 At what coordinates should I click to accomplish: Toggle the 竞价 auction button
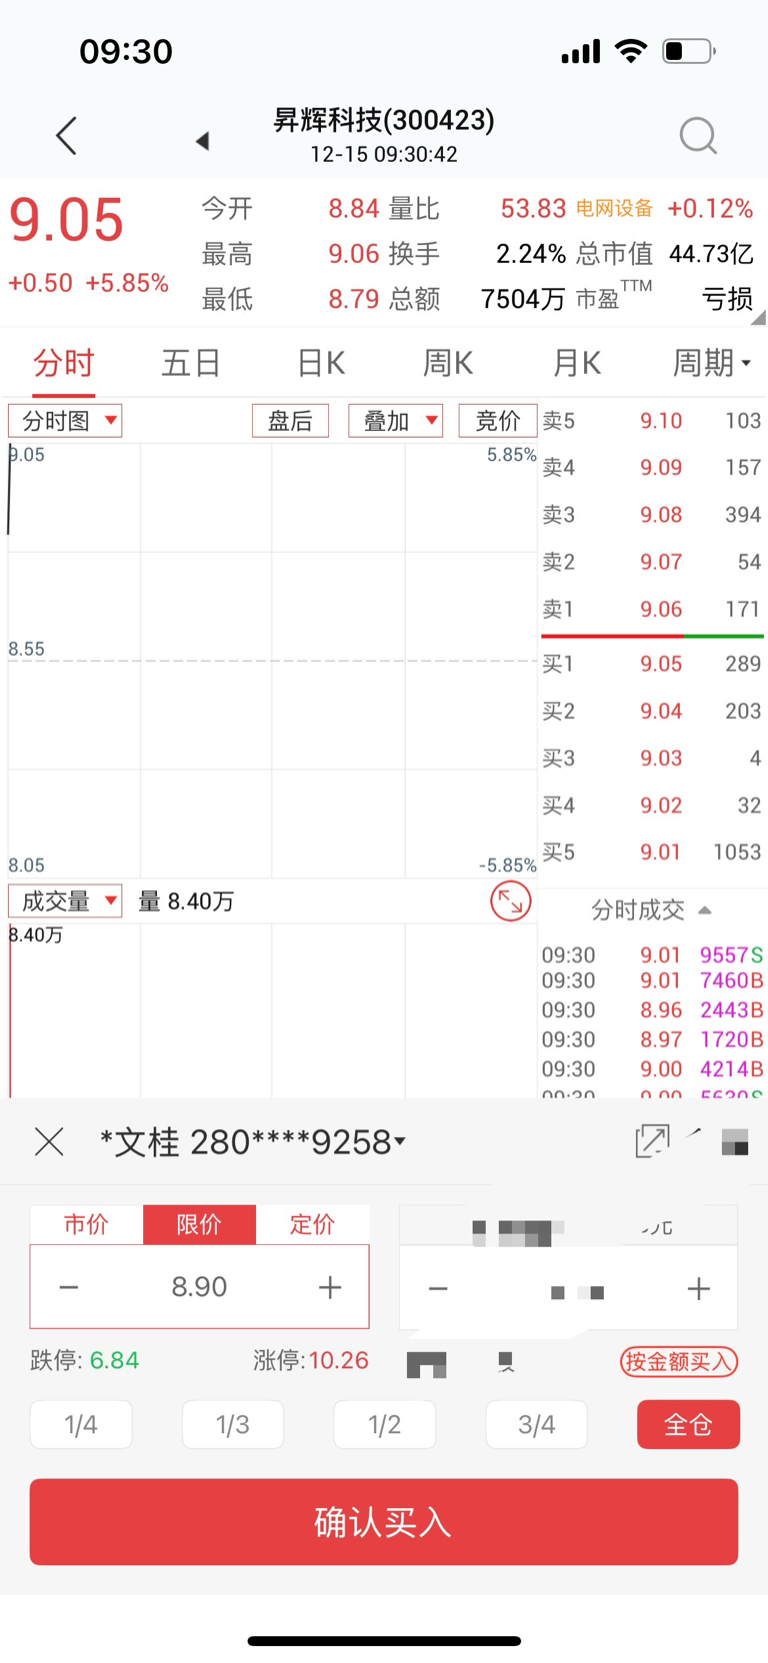tap(498, 421)
